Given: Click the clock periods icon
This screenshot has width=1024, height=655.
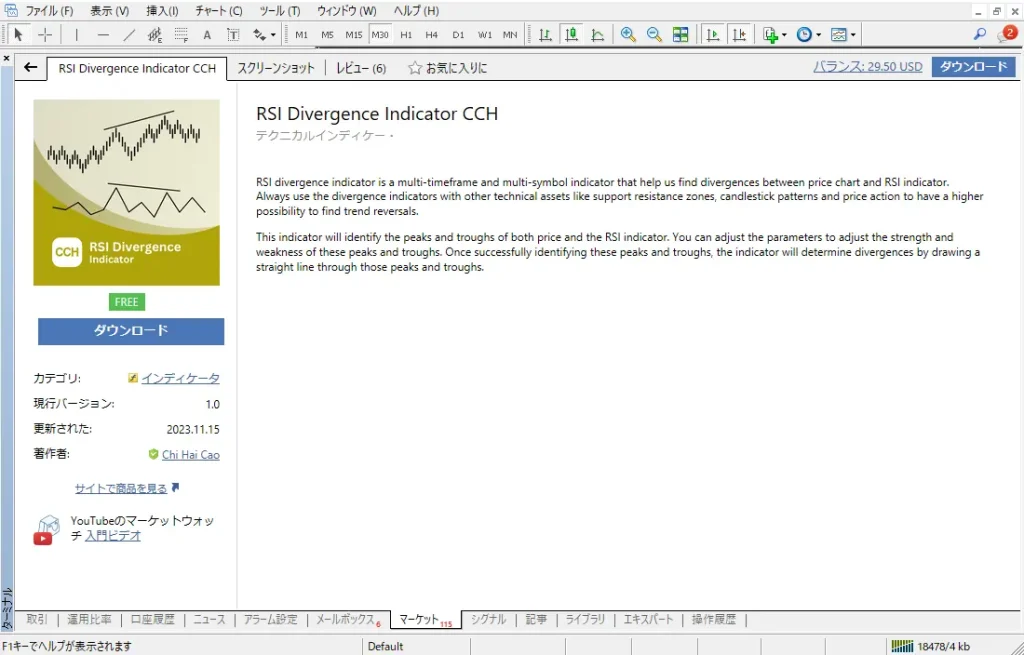Looking at the screenshot, I should (805, 35).
